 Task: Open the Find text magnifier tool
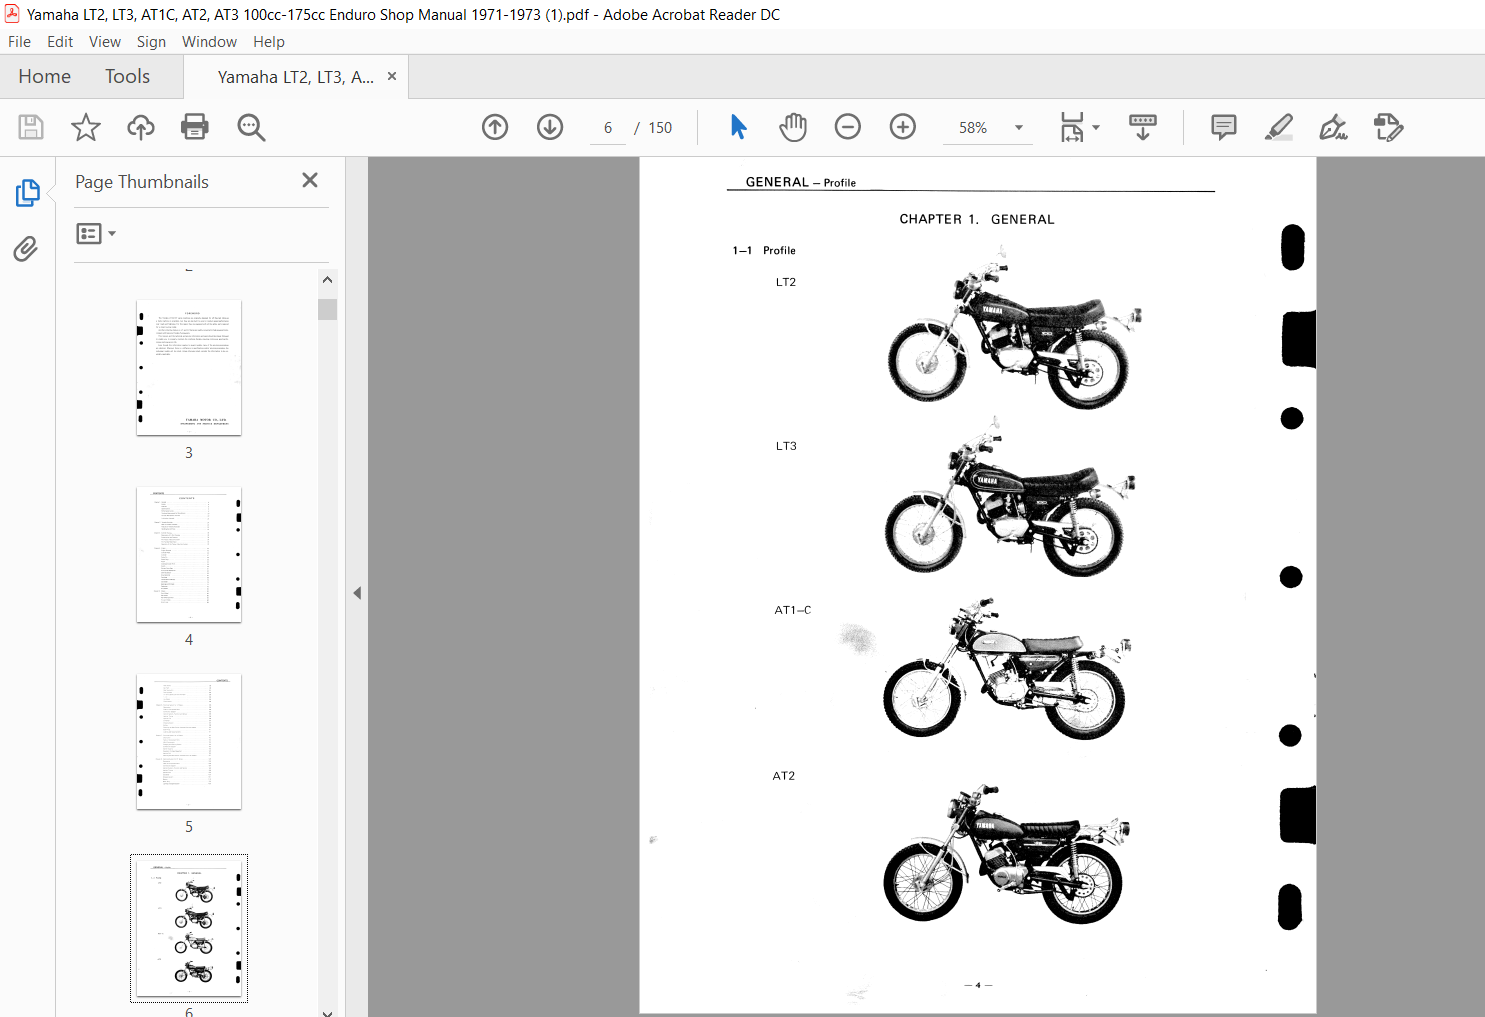click(x=251, y=127)
